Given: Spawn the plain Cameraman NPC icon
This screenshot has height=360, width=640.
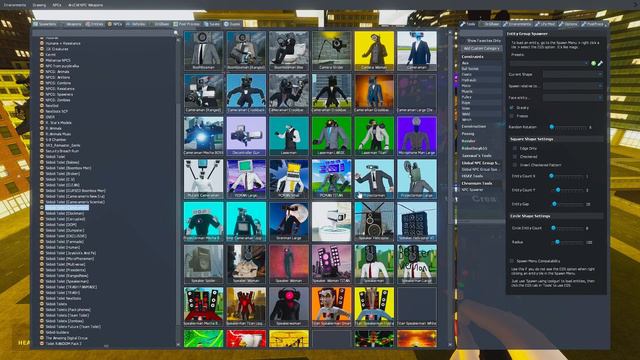Looking at the screenshot, I should click(x=417, y=51).
